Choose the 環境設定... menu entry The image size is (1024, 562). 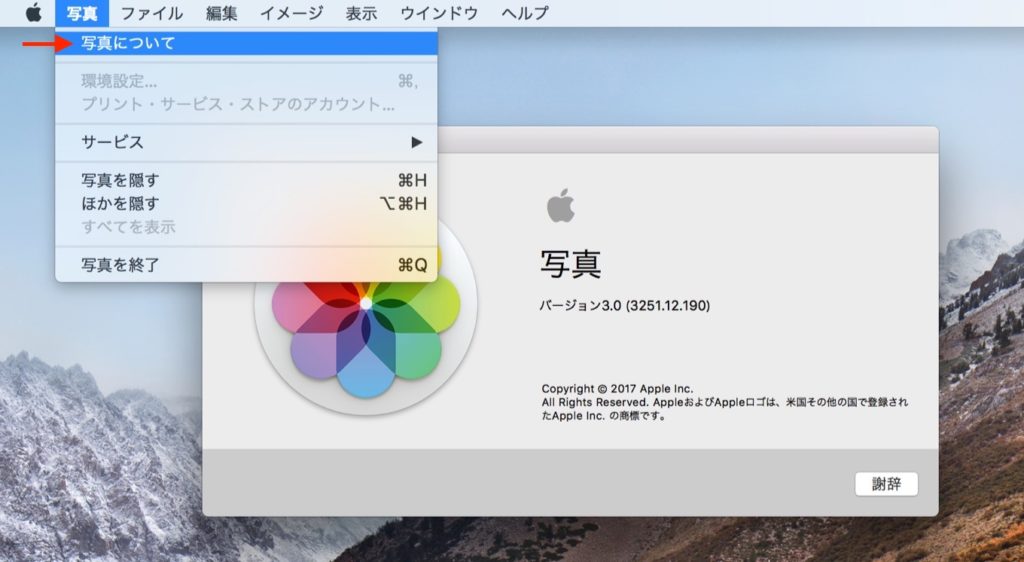246,81
